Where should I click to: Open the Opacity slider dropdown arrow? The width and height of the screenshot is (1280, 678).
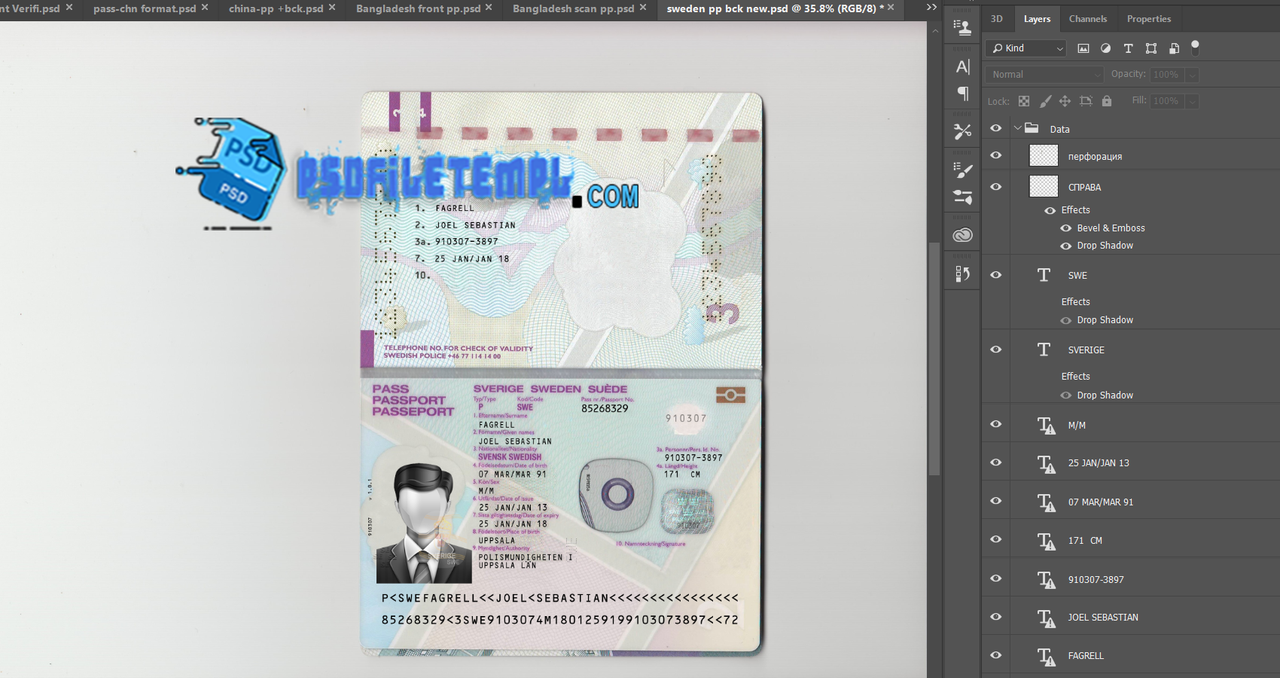coord(1192,74)
